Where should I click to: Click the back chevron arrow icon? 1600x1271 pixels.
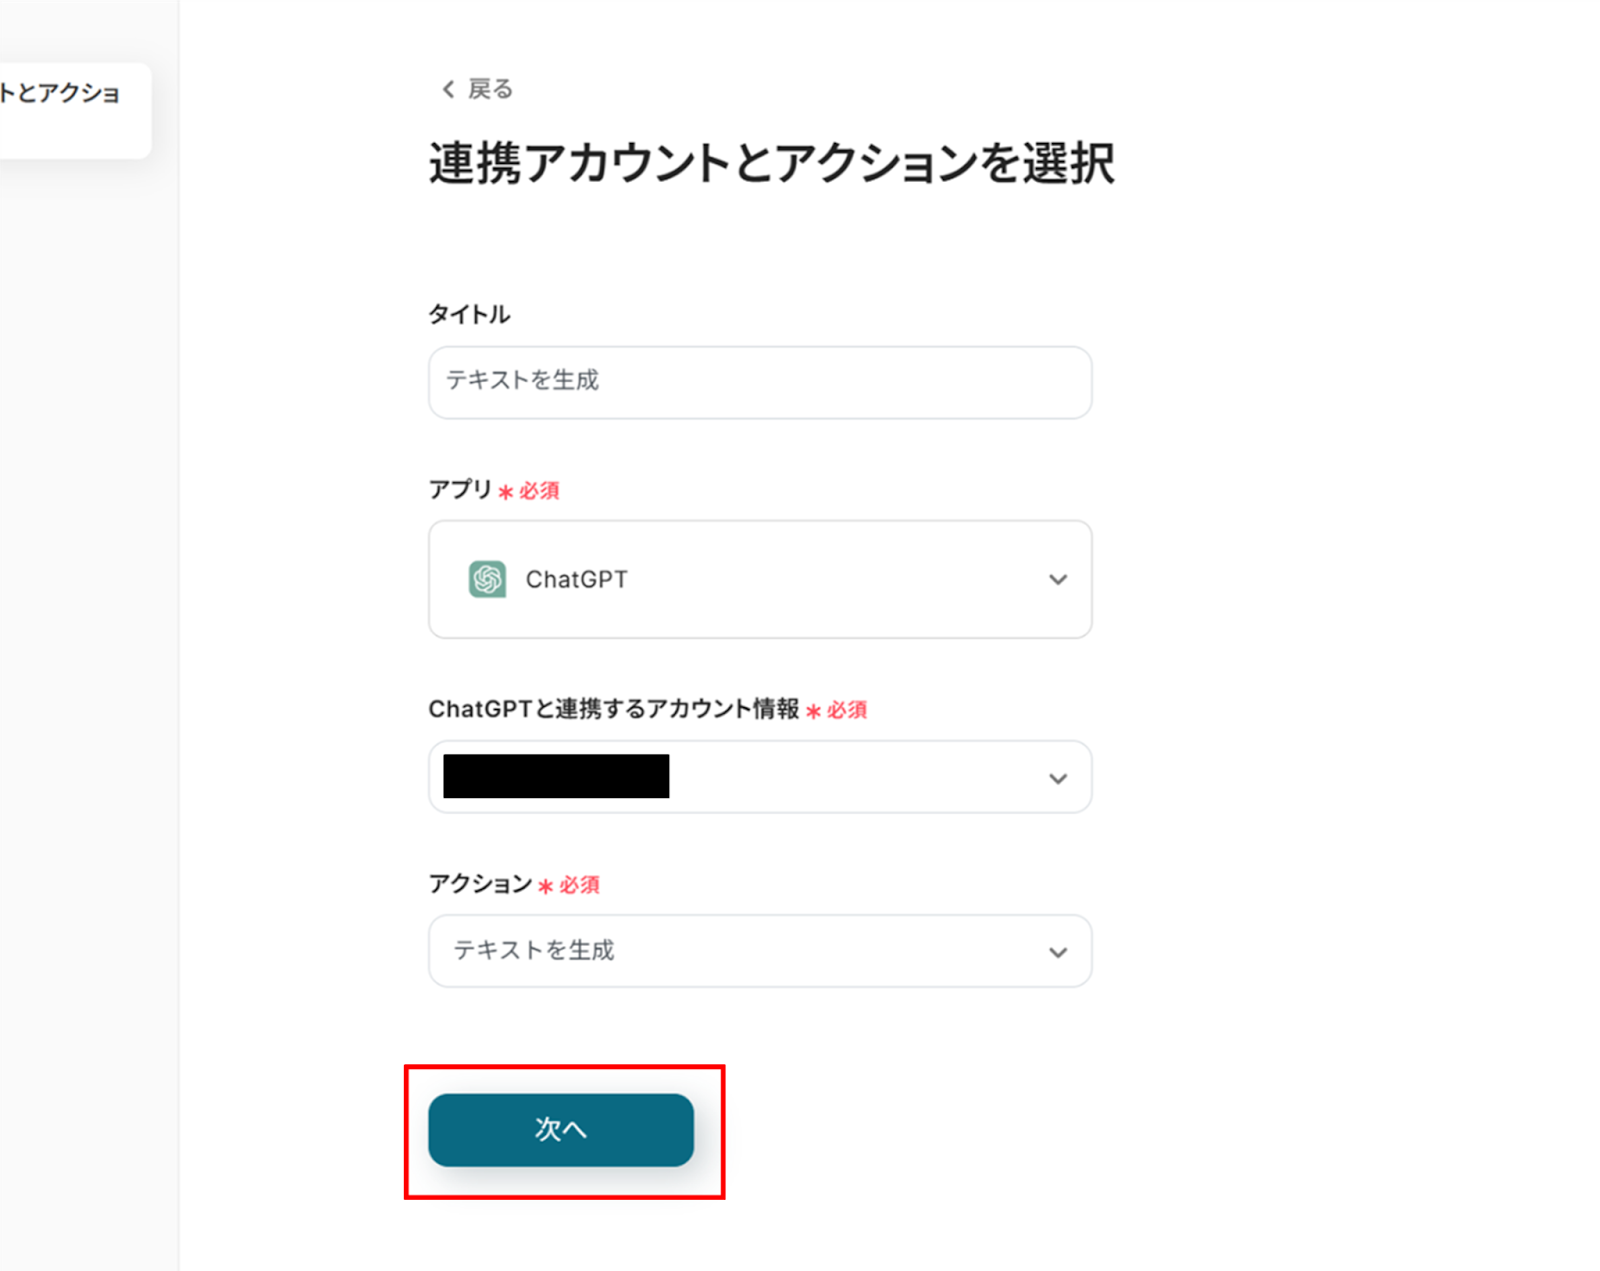click(448, 90)
